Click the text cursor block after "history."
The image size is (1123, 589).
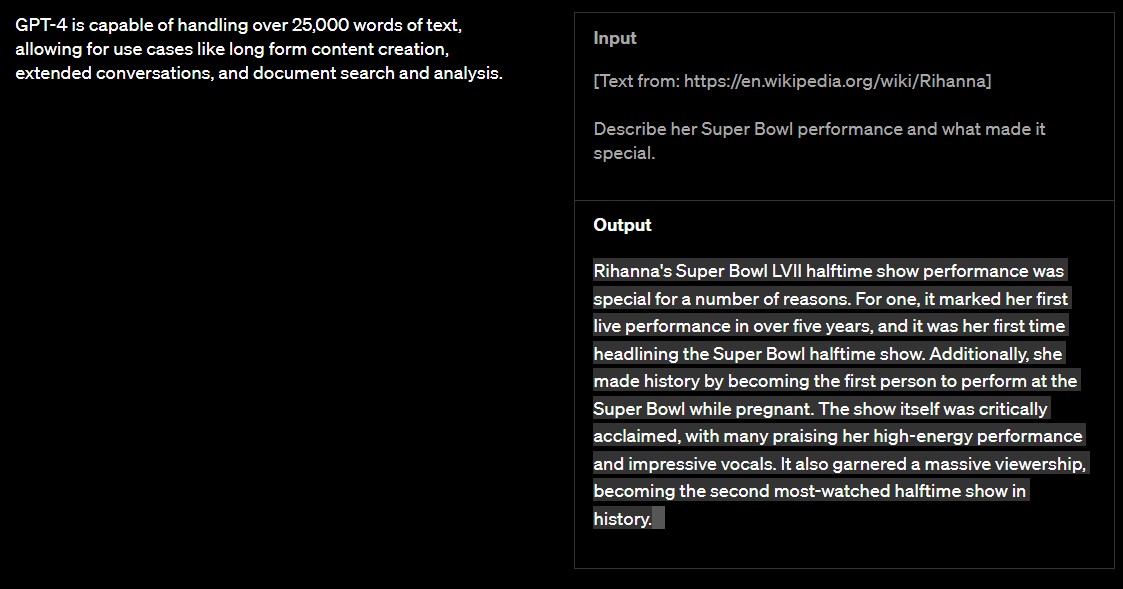coord(658,519)
